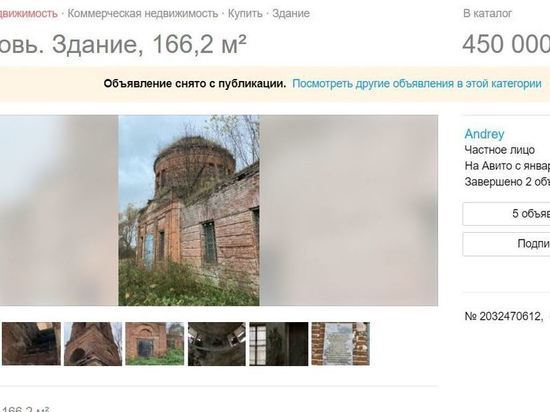Select thumbnail showing brick facade with door

pos(155,344)
